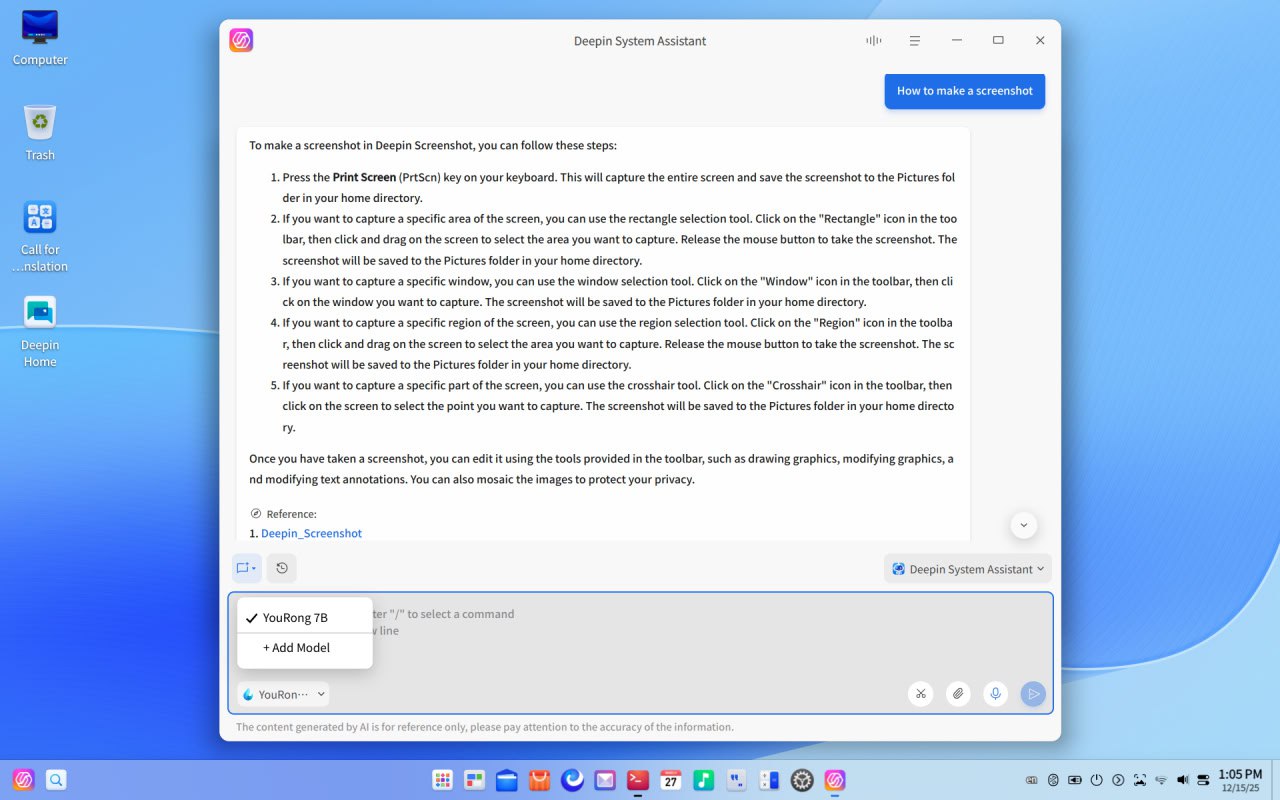1280x800 pixels.
Task: Open the Calculator in the dock
Action: (769, 780)
